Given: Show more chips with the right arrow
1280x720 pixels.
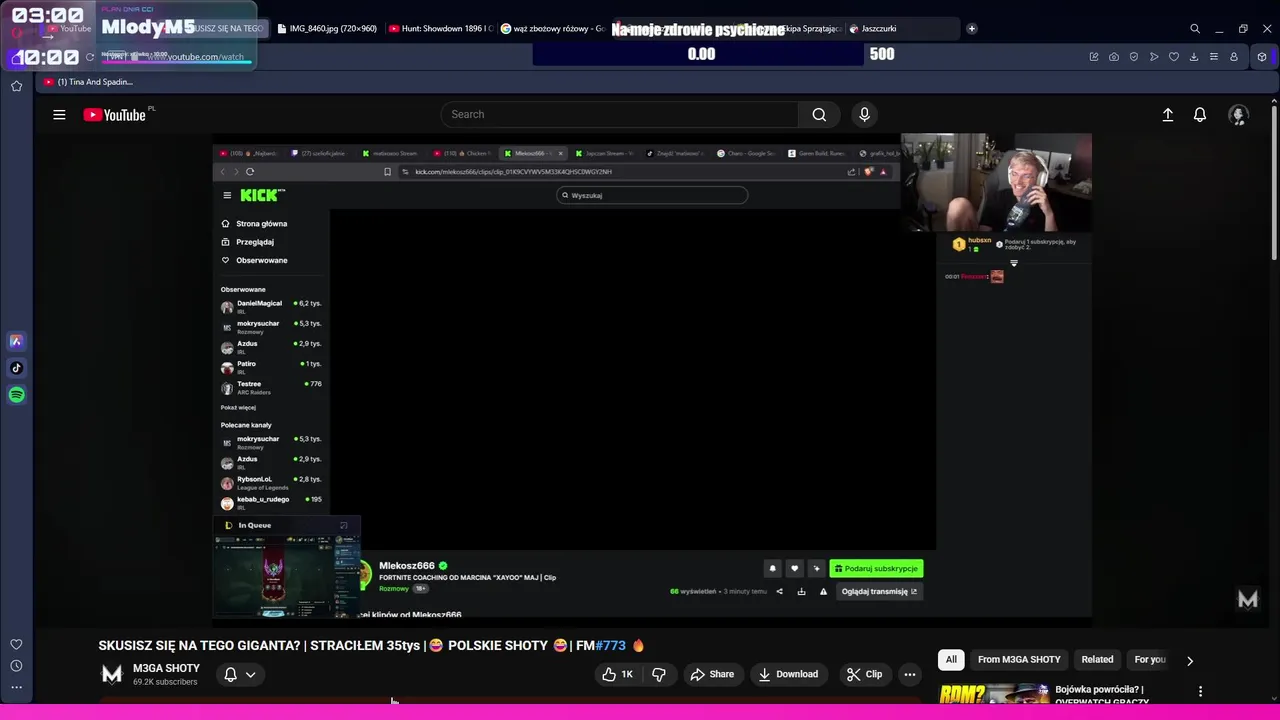Looking at the screenshot, I should [1190, 660].
